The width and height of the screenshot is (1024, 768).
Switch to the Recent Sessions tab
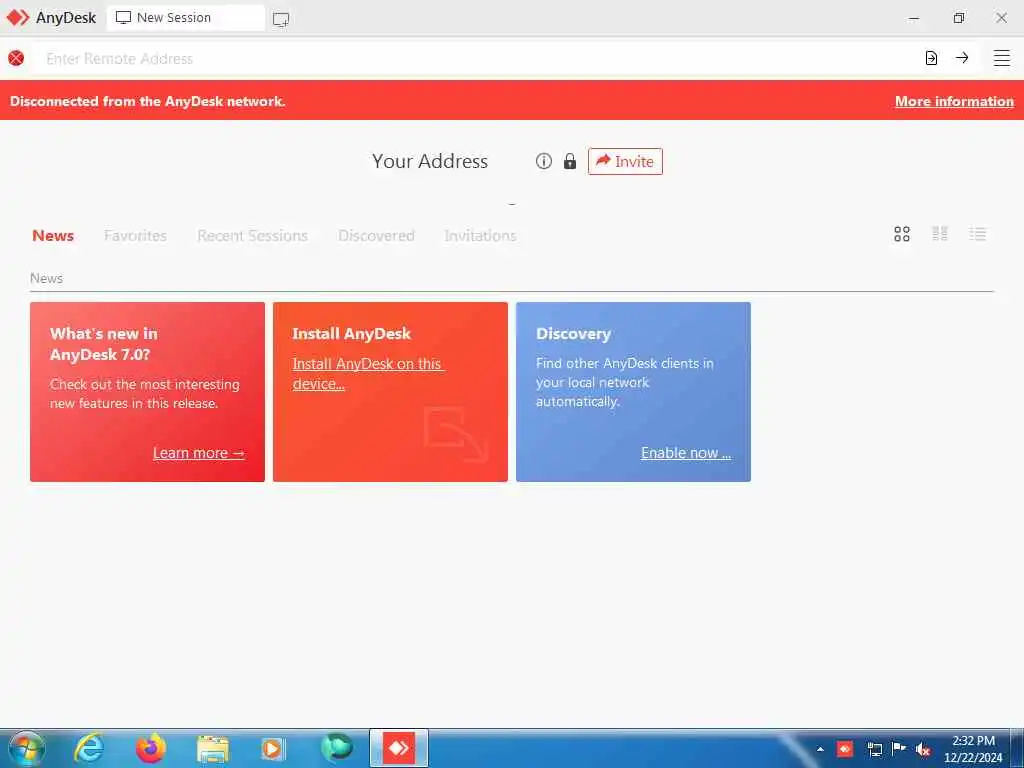pyautogui.click(x=253, y=236)
